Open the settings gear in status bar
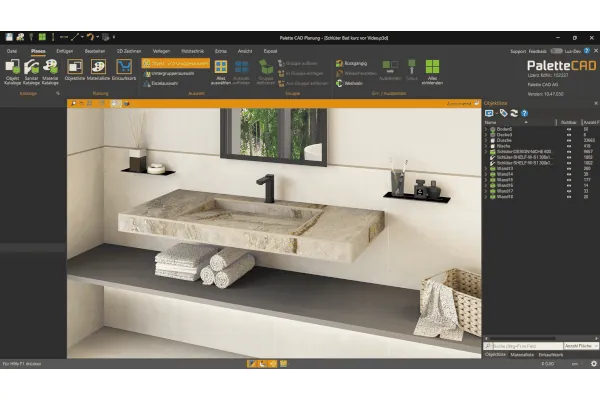Viewport: 600px width, 400px height. (594, 364)
